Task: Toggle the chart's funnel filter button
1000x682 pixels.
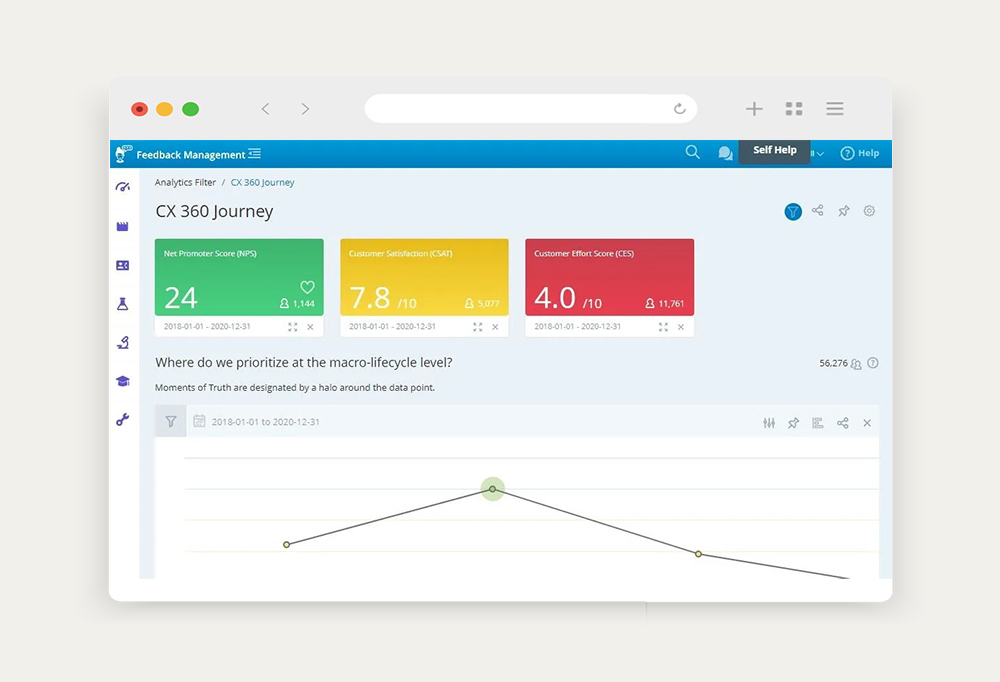Action: pos(171,422)
